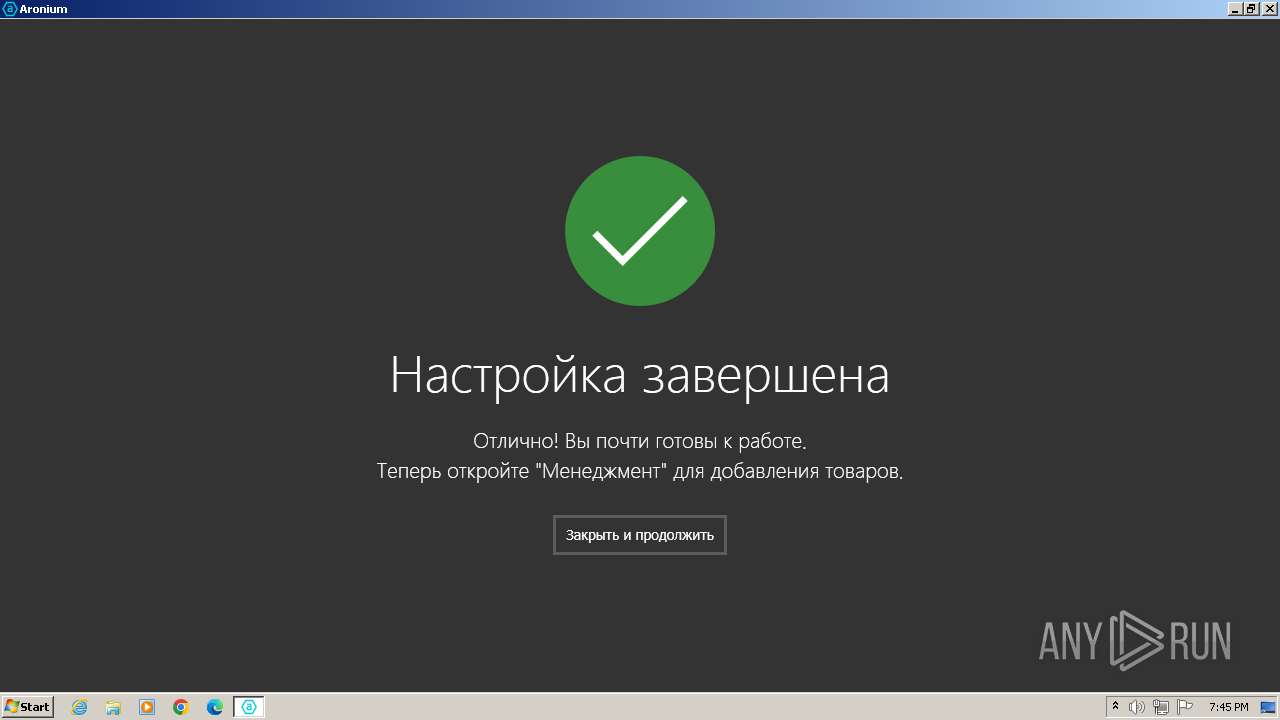Open the volume speaker tray icon
Viewport: 1280px width, 720px height.
pyautogui.click(x=1137, y=707)
